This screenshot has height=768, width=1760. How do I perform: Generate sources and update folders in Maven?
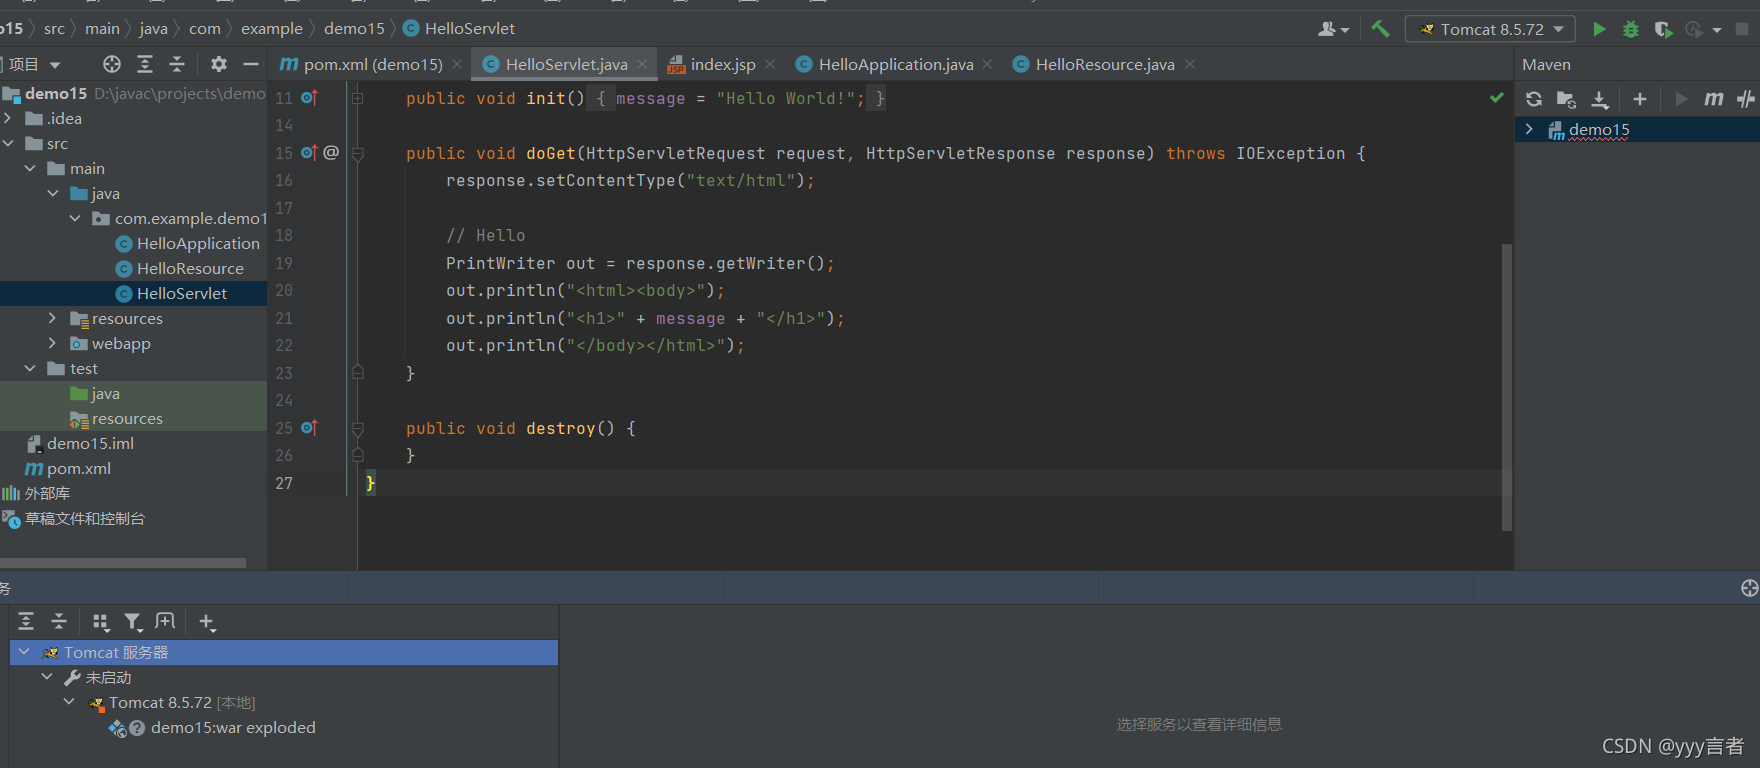[x=1567, y=99]
